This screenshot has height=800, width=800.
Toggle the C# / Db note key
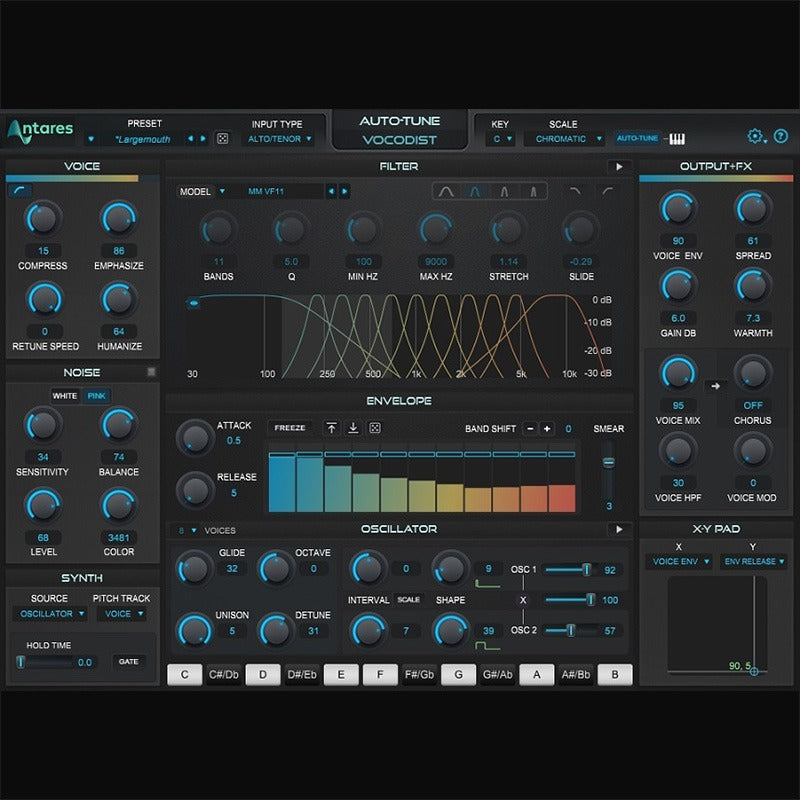[x=223, y=674]
